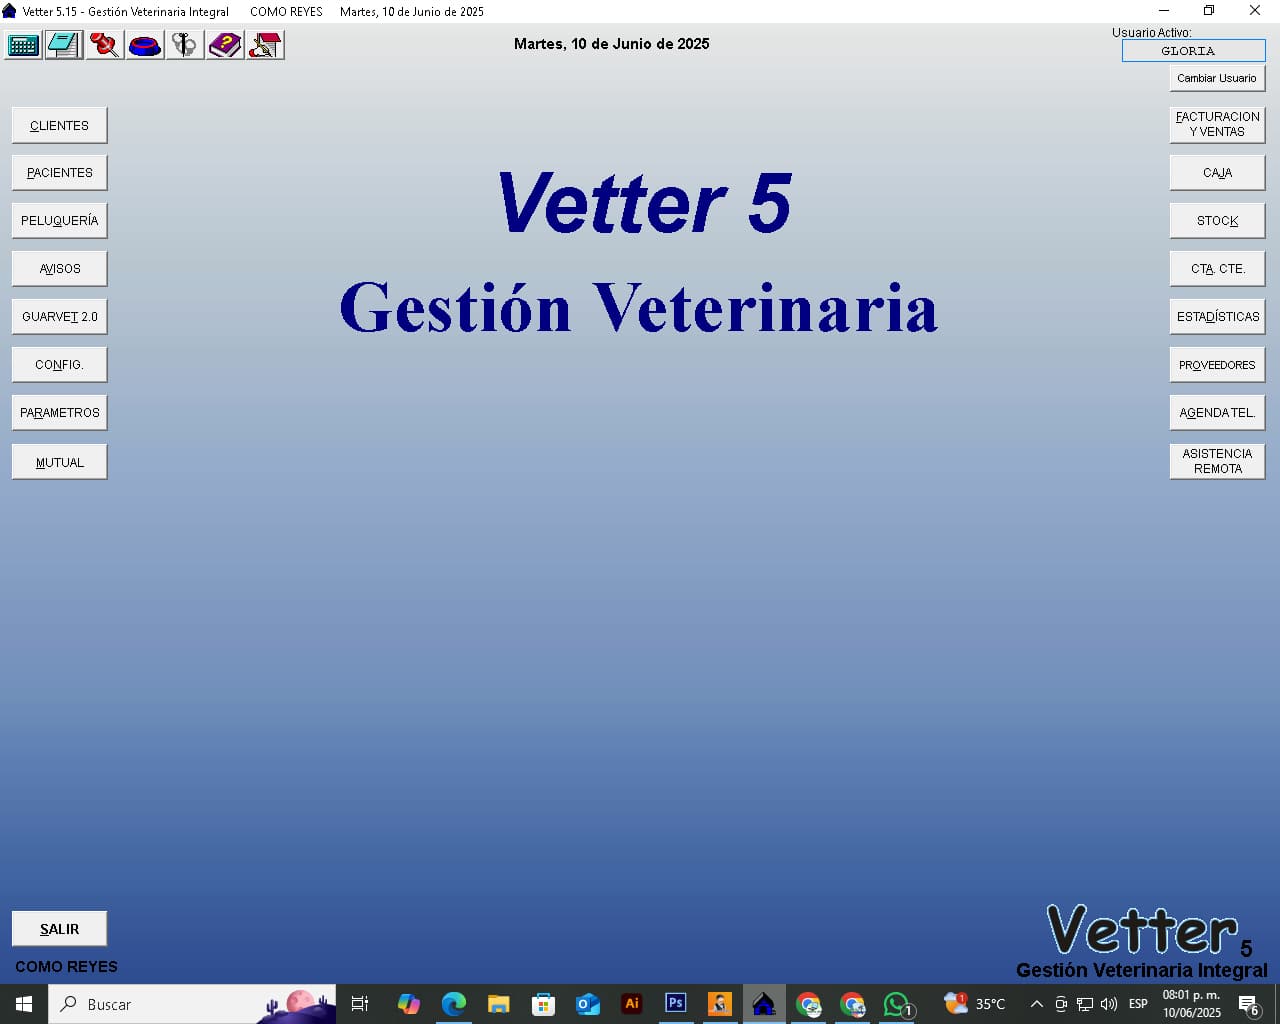Open Outlook from the taskbar
Viewport: 1280px width, 1024px height.
588,1004
